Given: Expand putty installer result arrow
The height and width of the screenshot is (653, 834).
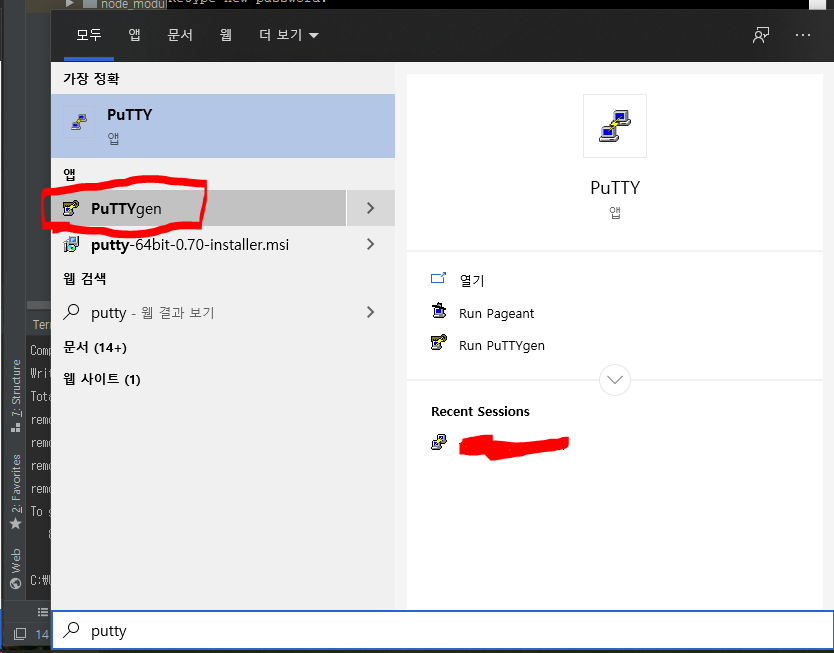Looking at the screenshot, I should pyautogui.click(x=371, y=244).
